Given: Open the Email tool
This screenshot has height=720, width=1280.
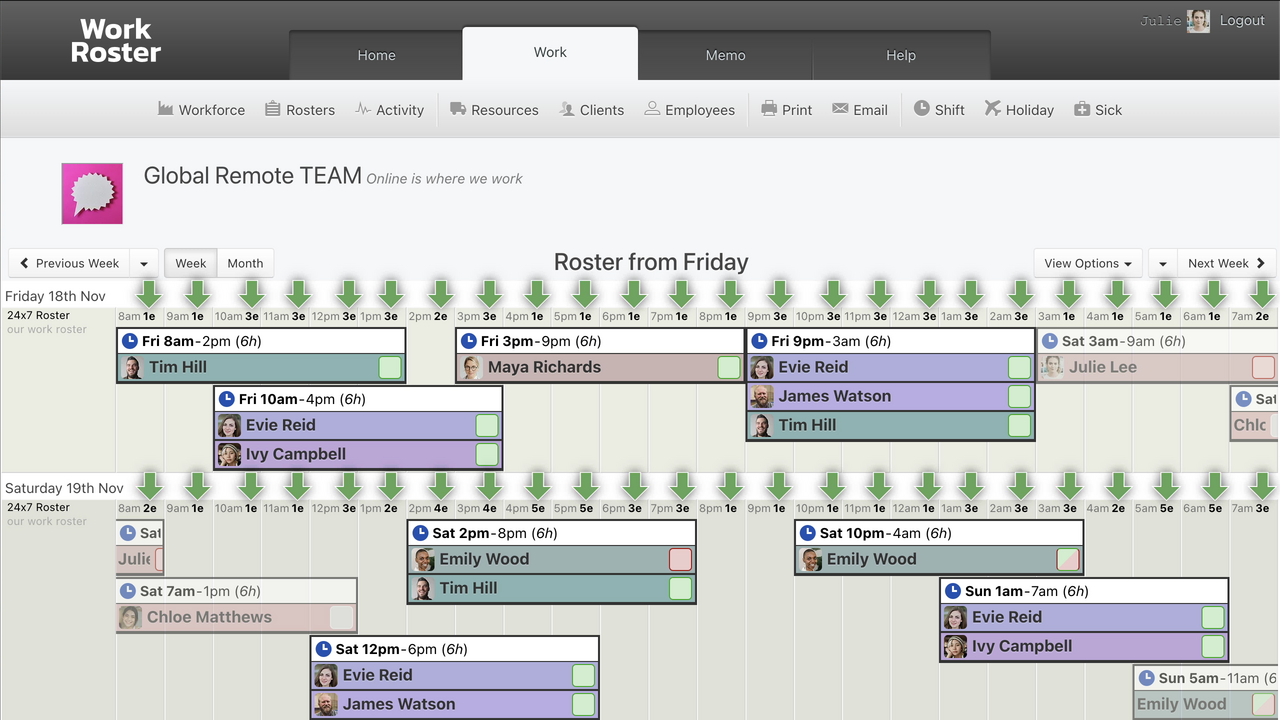Looking at the screenshot, I should [860, 110].
